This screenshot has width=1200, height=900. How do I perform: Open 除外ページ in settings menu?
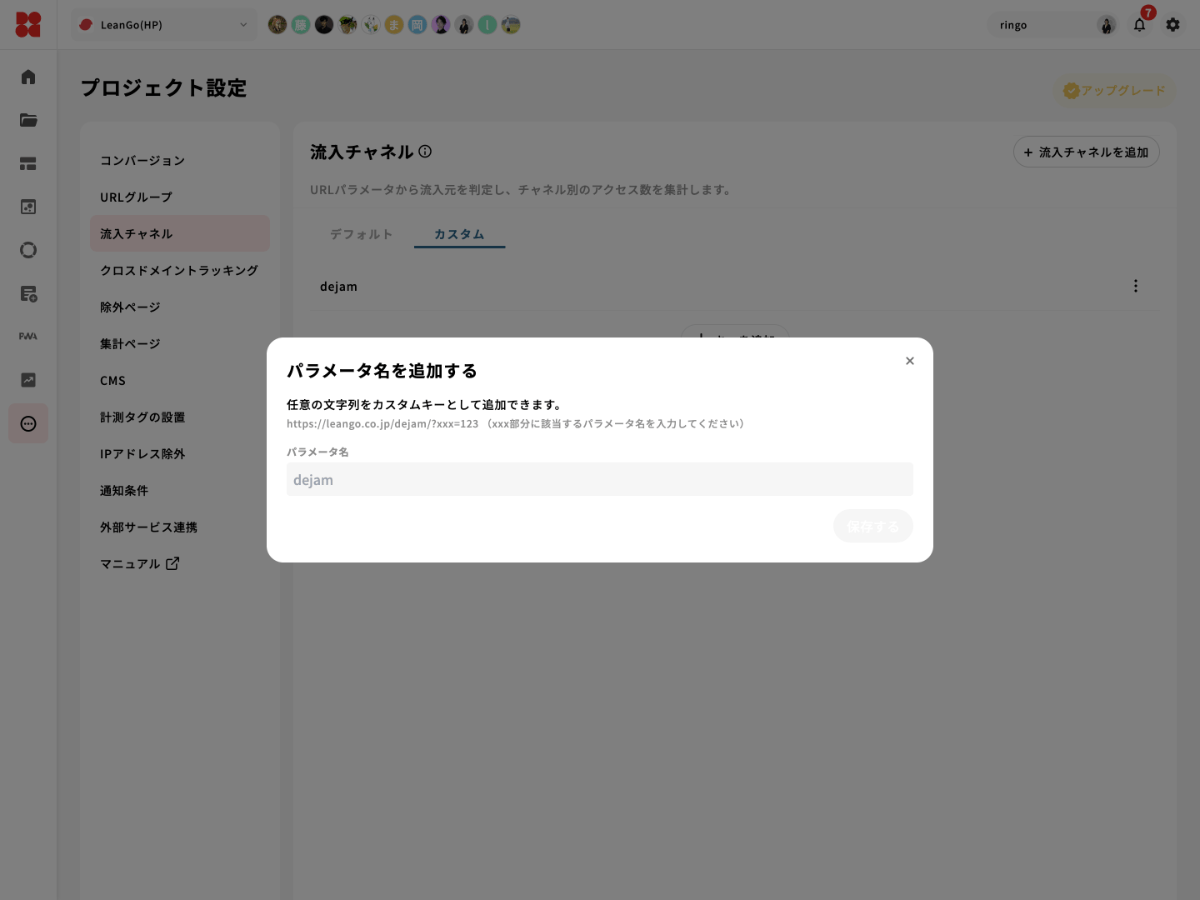tap(130, 307)
